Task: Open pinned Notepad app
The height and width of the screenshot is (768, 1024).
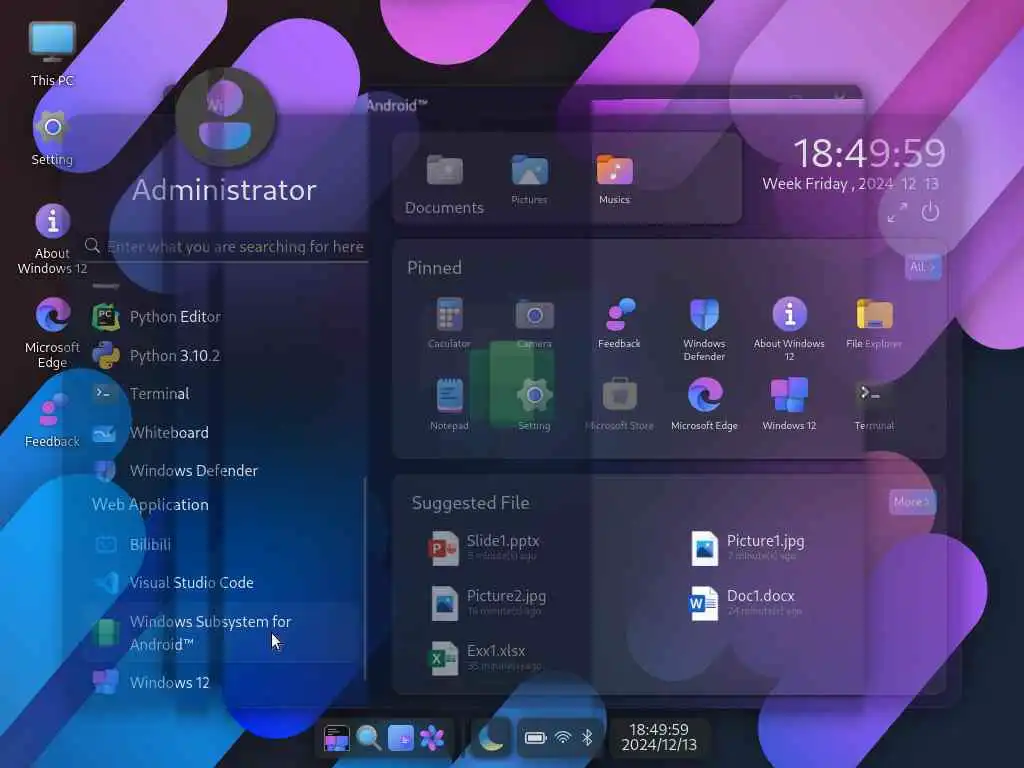Action: point(449,404)
